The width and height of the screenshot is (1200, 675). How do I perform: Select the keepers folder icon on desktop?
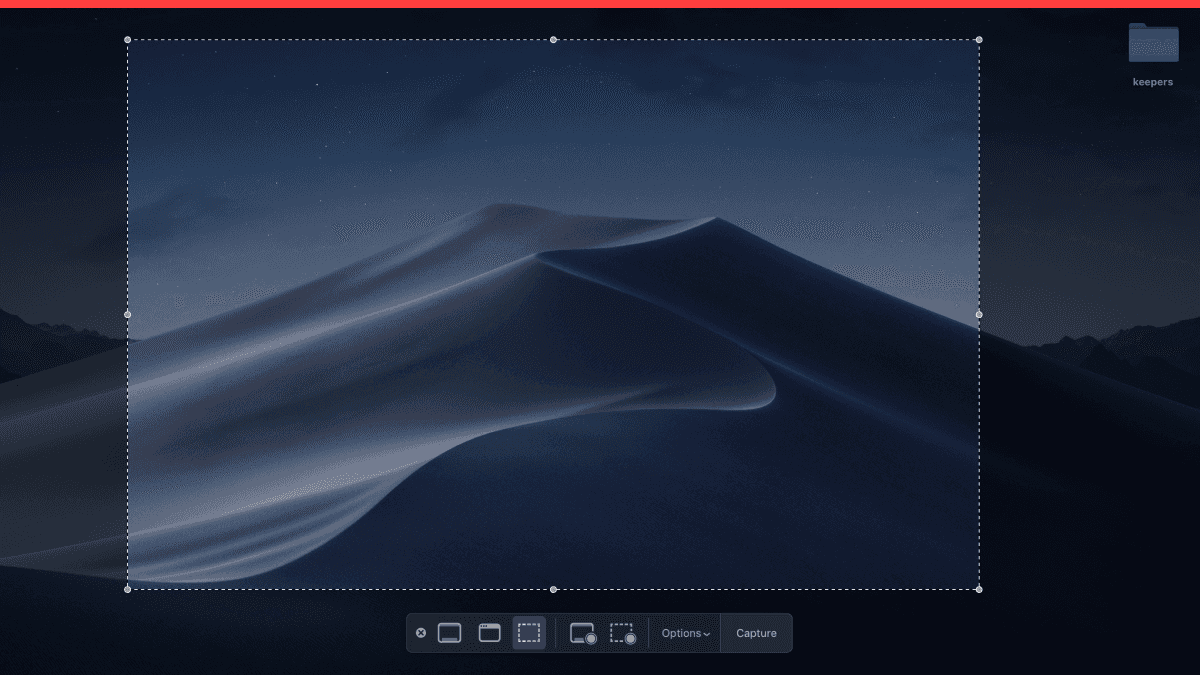pyautogui.click(x=1153, y=43)
